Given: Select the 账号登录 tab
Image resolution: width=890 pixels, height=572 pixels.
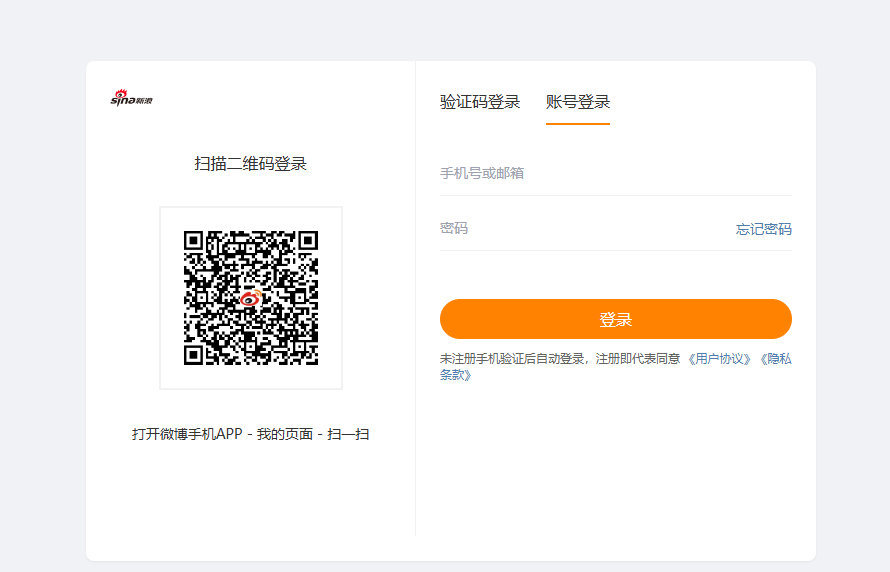Looking at the screenshot, I should click(577, 102).
